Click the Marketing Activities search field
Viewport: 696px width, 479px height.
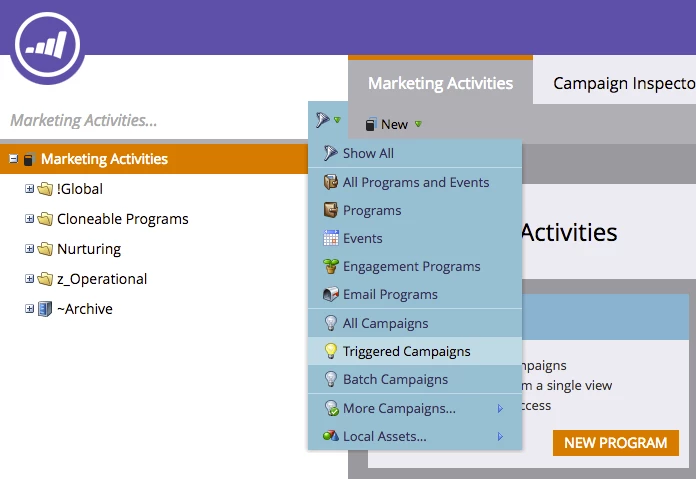[154, 120]
